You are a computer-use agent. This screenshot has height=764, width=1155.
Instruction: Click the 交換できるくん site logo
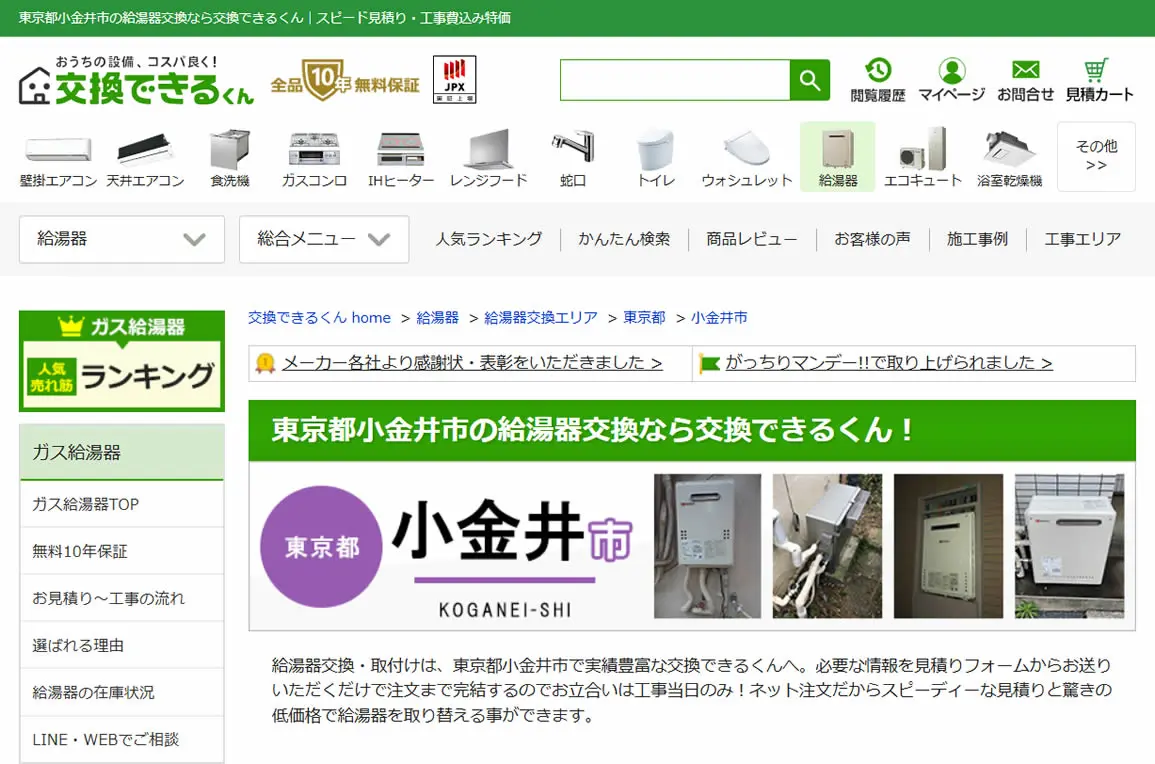click(x=136, y=81)
